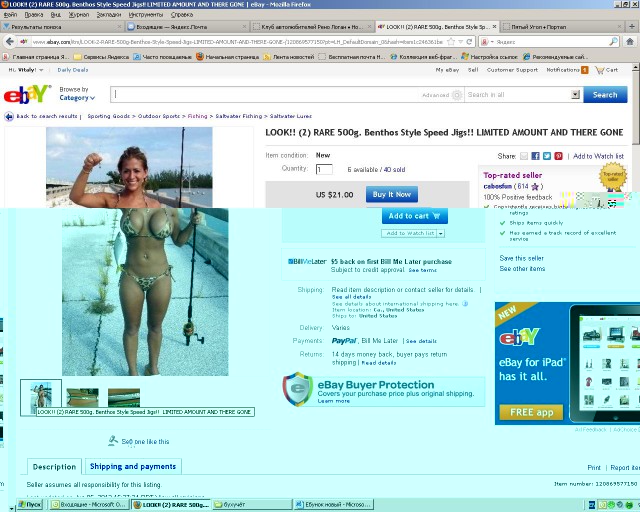The image size is (640, 512).
Task: Switch to the Пятый Угол Портал tab
Action: point(562,27)
